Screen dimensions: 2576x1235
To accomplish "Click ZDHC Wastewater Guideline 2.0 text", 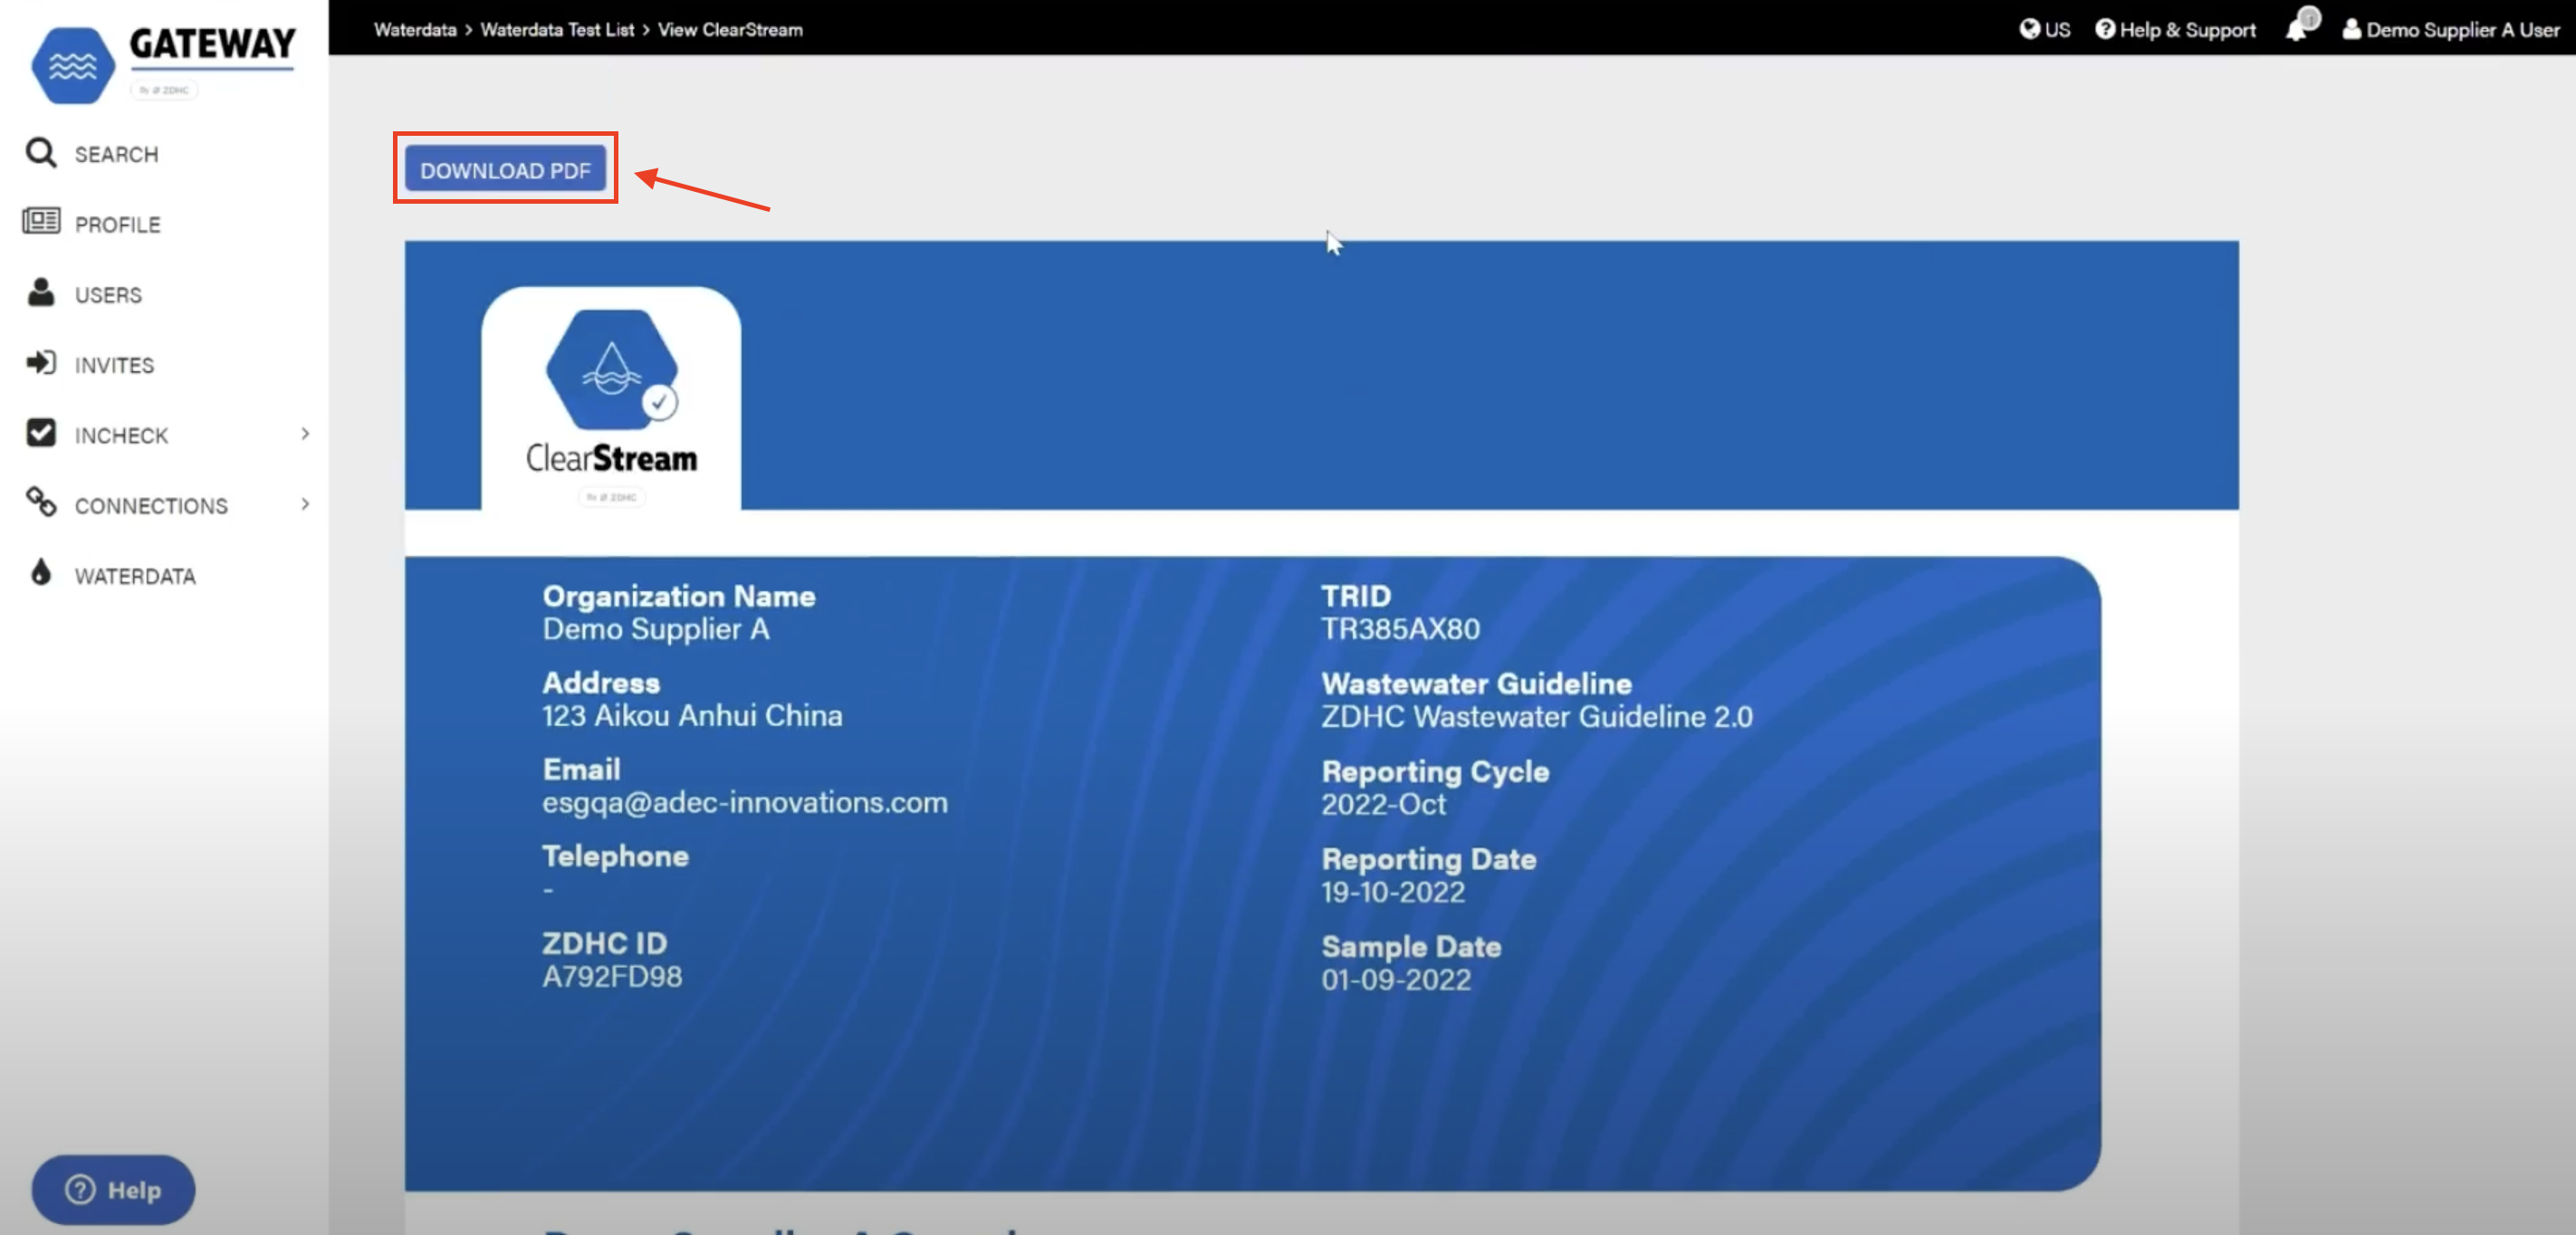I will point(1537,716).
